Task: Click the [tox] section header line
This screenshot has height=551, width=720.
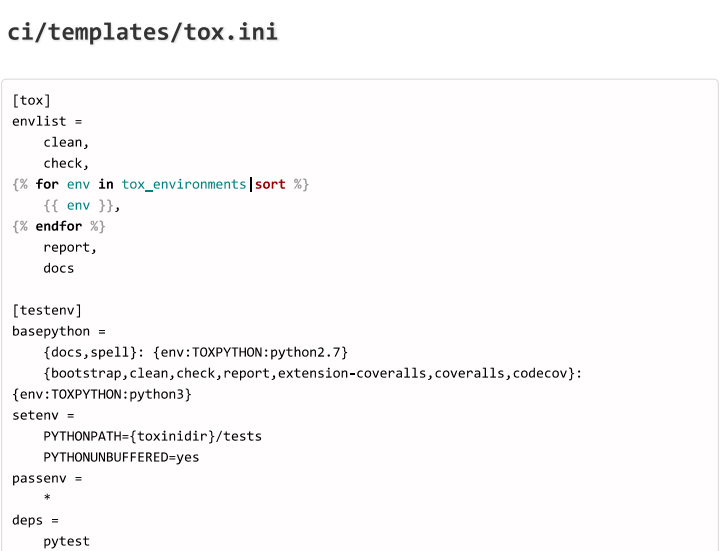Action: (31, 100)
